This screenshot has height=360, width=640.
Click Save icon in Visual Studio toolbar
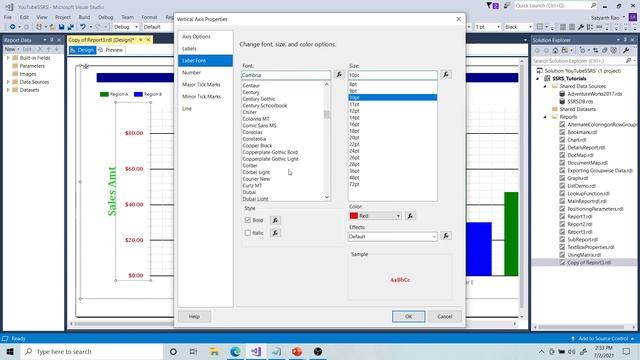(61, 27)
